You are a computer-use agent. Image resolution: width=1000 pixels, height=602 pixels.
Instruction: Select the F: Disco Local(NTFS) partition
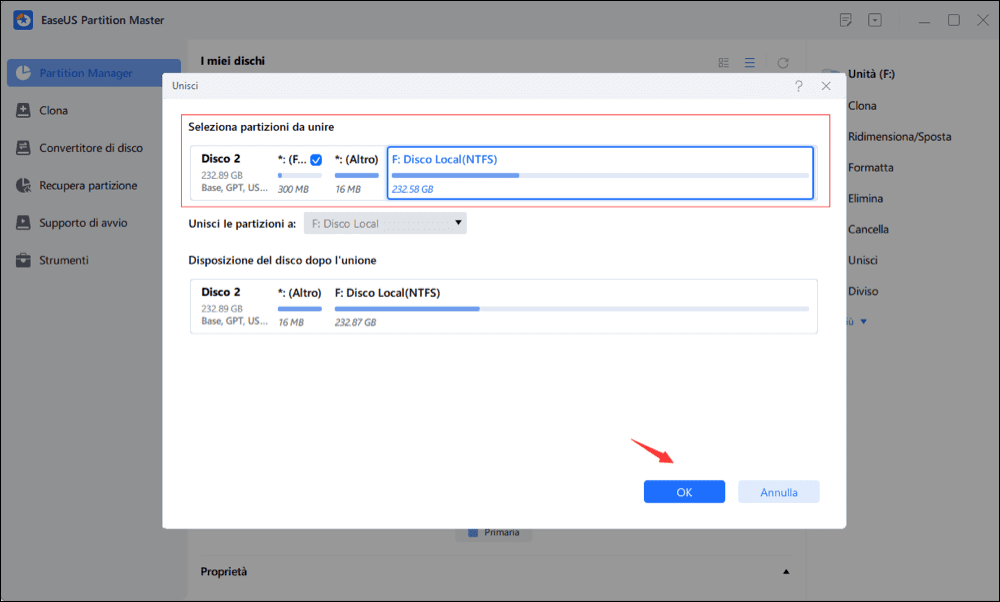(600, 173)
